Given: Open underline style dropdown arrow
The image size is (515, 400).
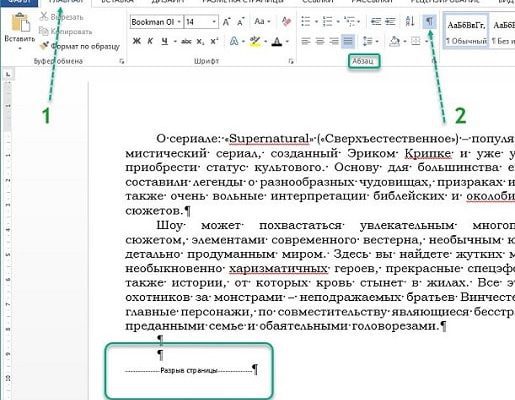Looking at the screenshot, I should pos(175,42).
